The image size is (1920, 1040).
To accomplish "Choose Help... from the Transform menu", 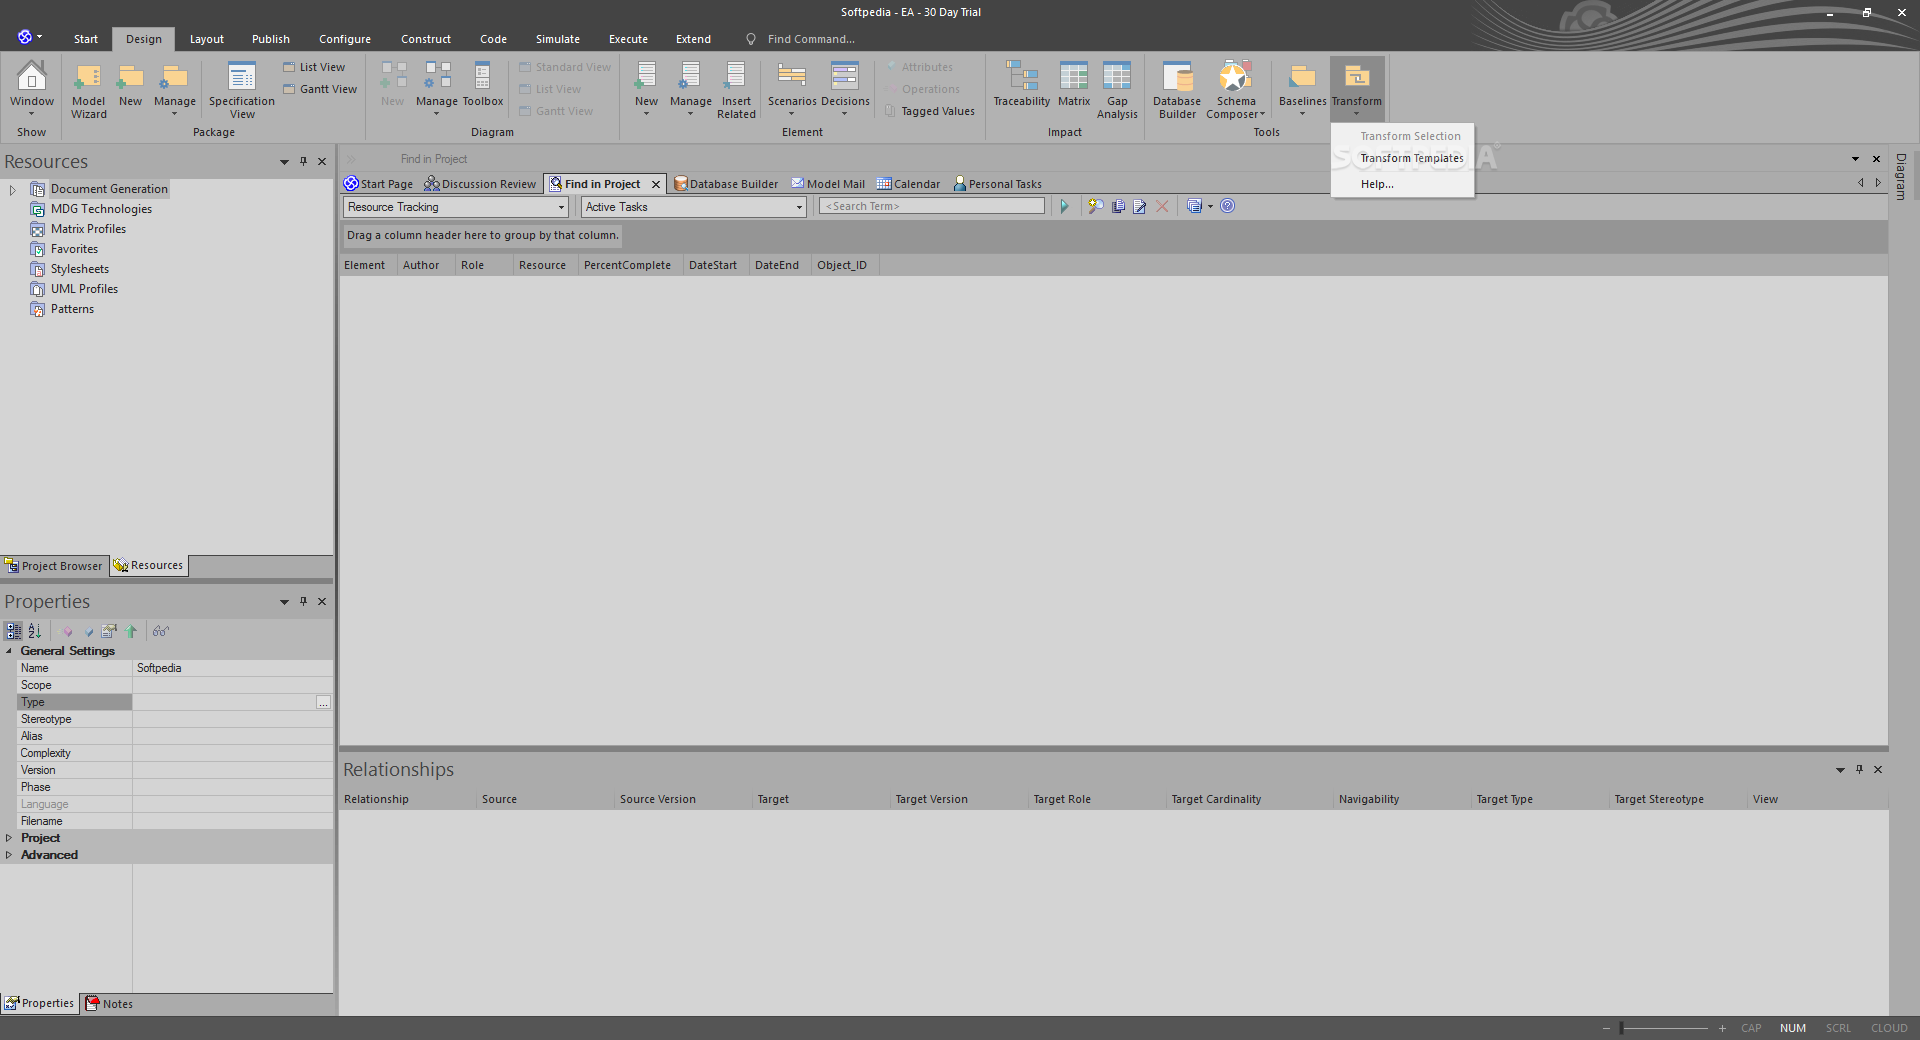I will (1377, 184).
